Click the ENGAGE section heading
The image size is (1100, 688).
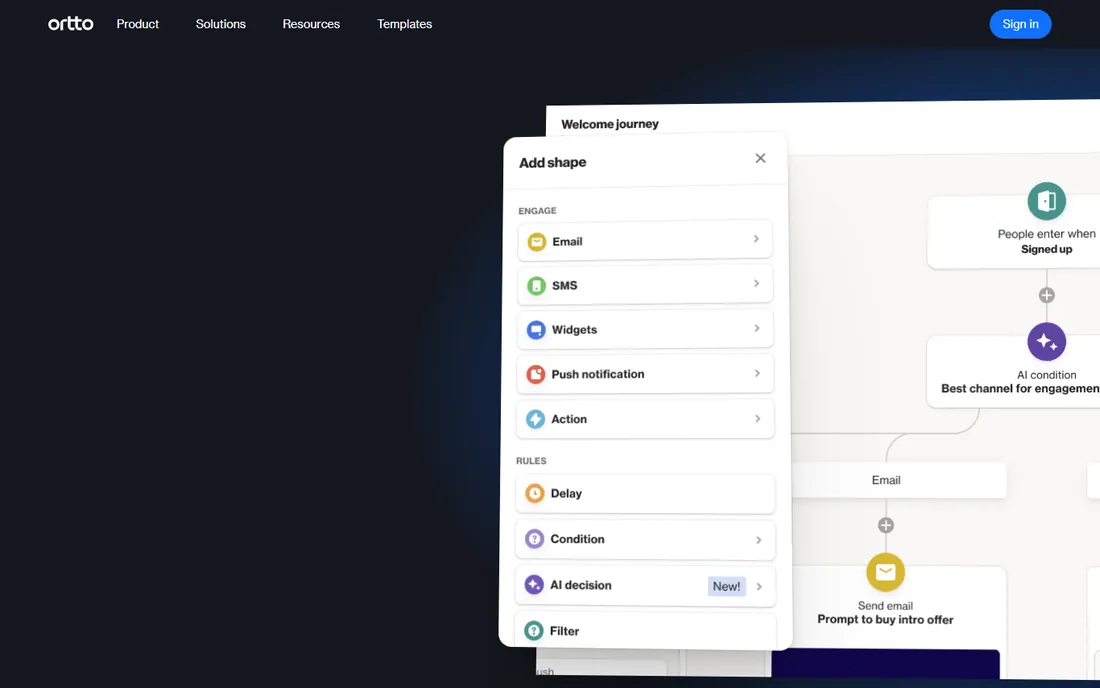coord(537,211)
